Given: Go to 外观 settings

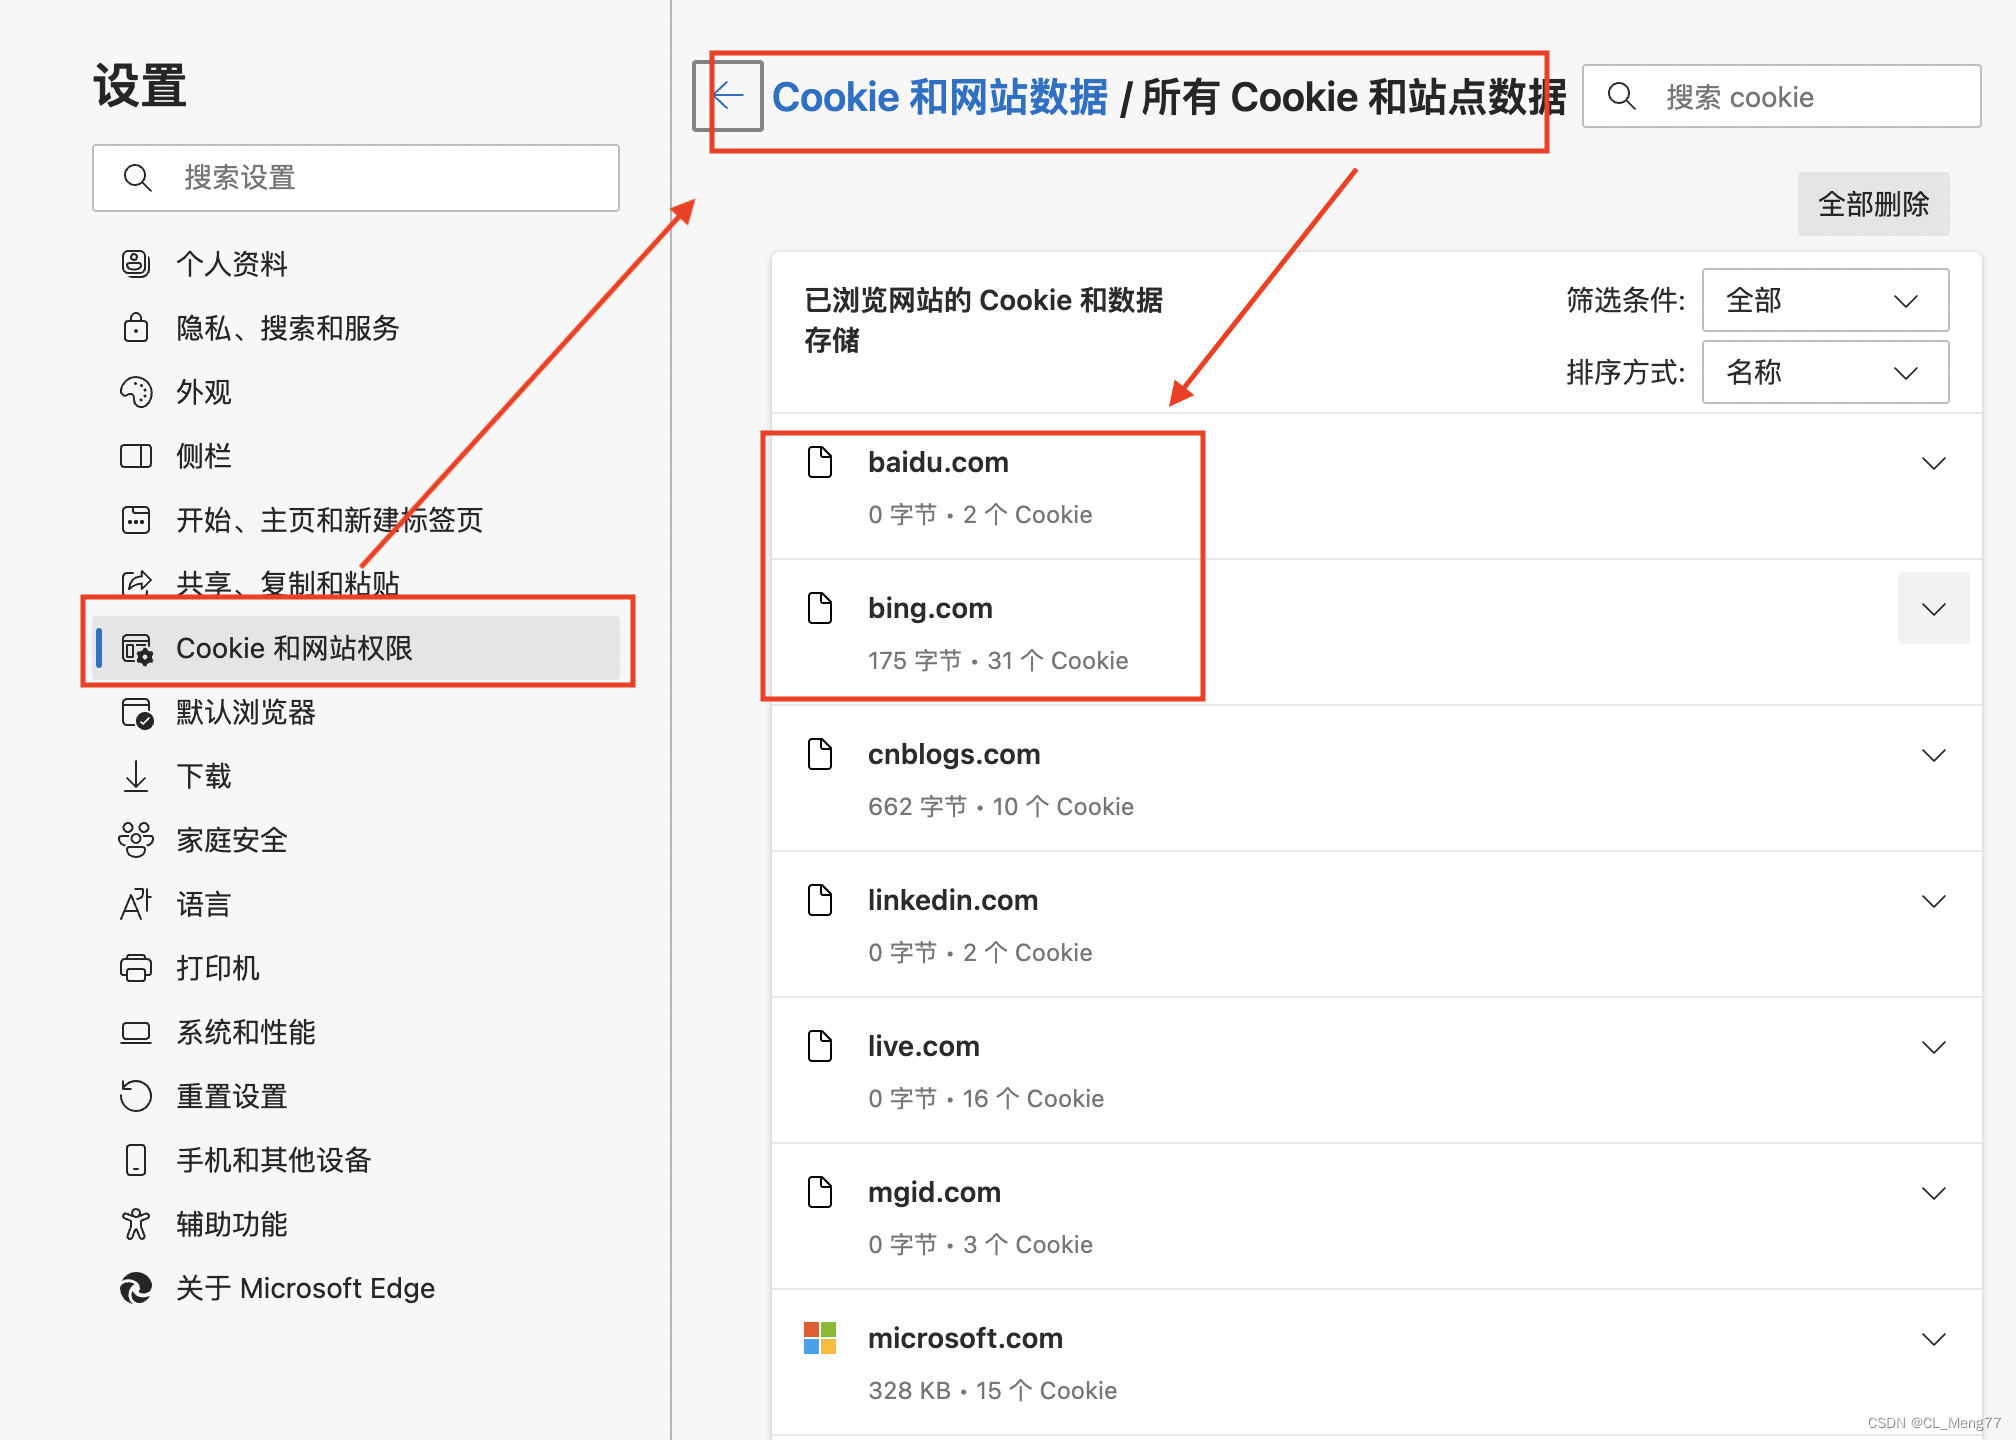Looking at the screenshot, I should (x=356, y=392).
